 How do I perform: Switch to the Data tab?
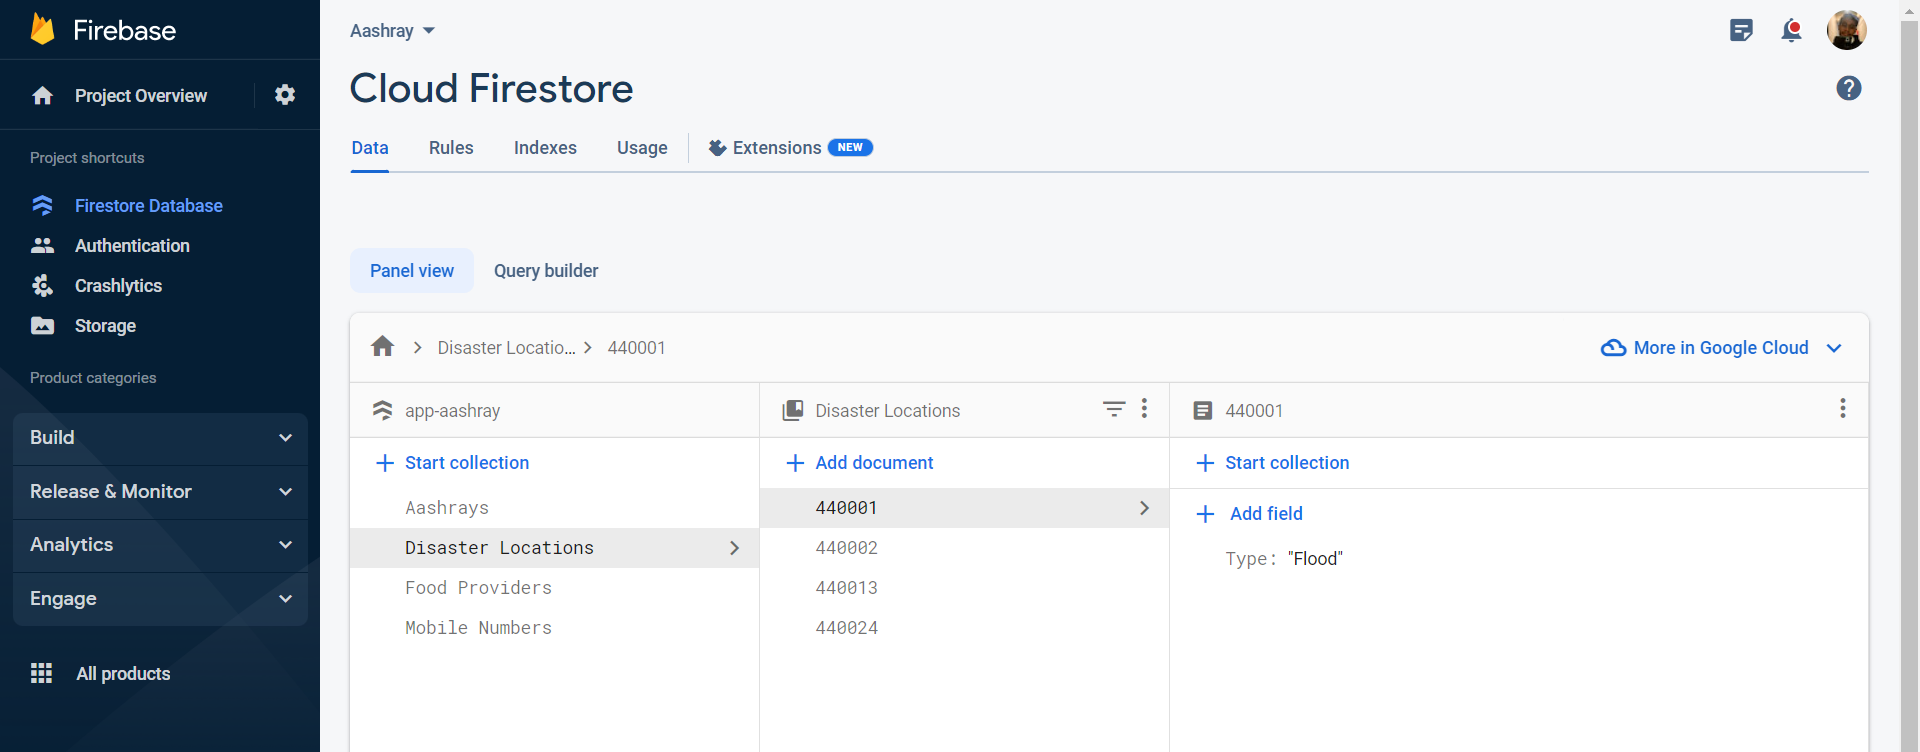pos(370,148)
